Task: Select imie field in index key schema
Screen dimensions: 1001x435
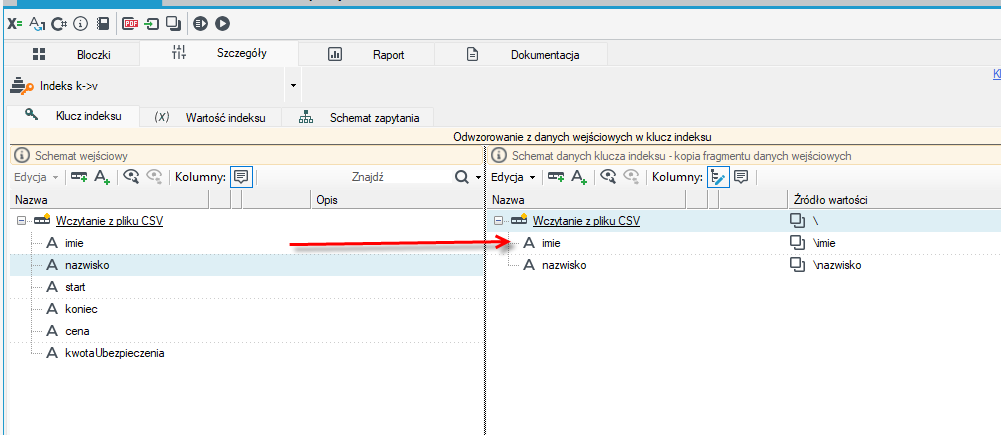Action: (x=551, y=243)
